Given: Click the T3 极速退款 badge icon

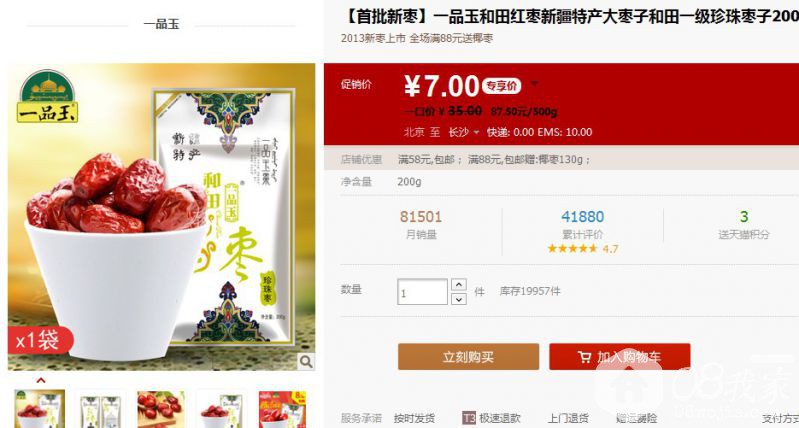Looking at the screenshot, I should (468, 418).
